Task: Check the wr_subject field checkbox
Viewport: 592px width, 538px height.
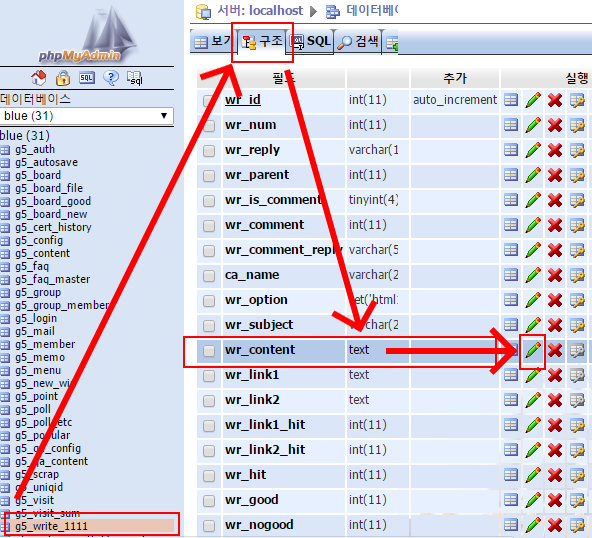Action: point(209,326)
